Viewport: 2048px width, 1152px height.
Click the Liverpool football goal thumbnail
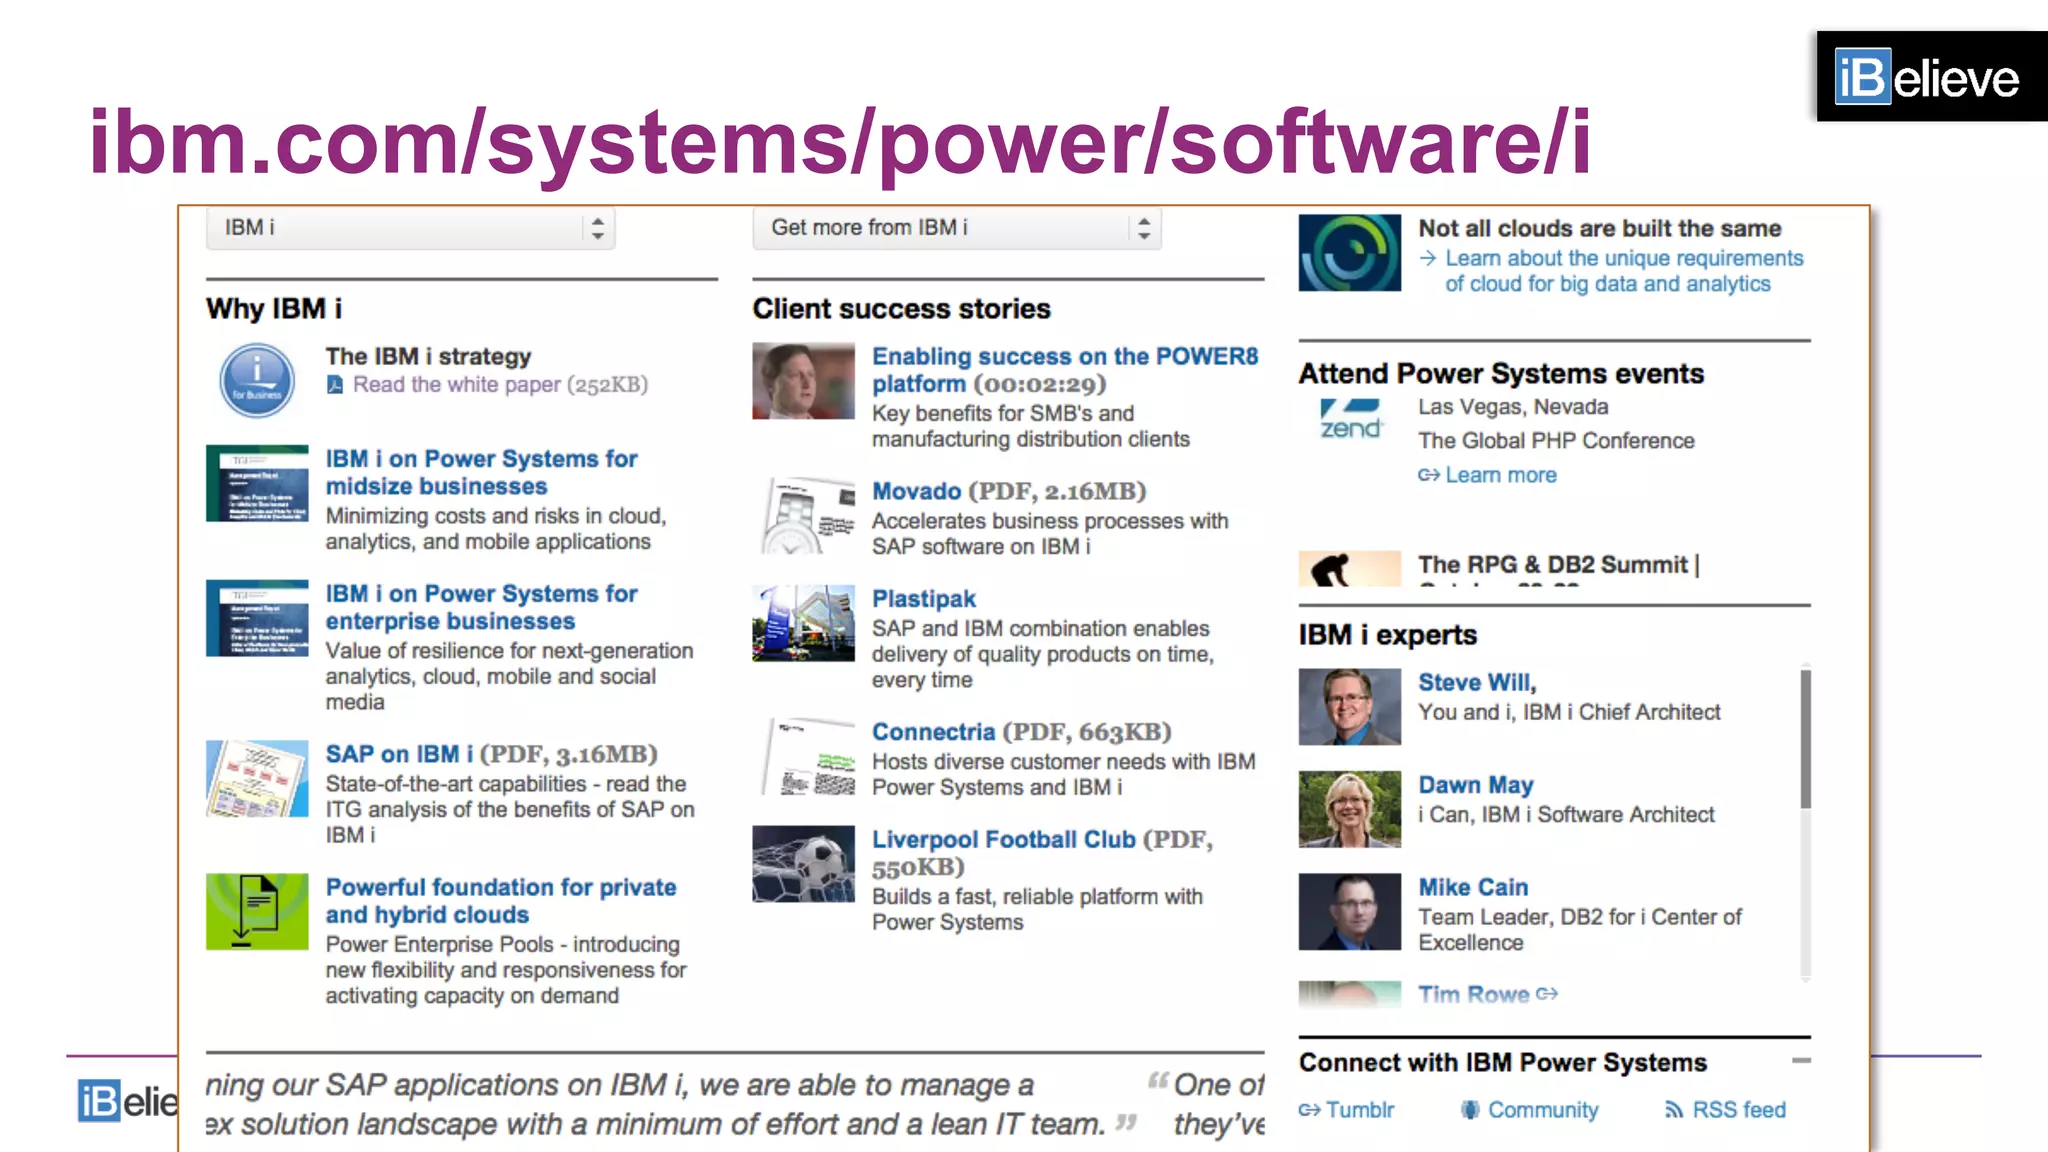(x=804, y=864)
